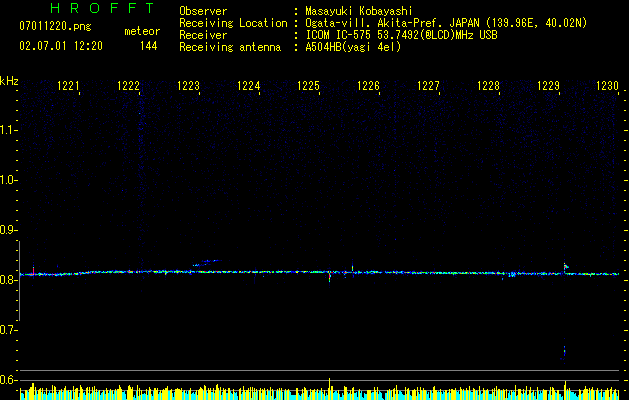Image resolution: width=629 pixels, height=400 pixels.
Task: Click the 1221 time marker
Action: [68, 86]
